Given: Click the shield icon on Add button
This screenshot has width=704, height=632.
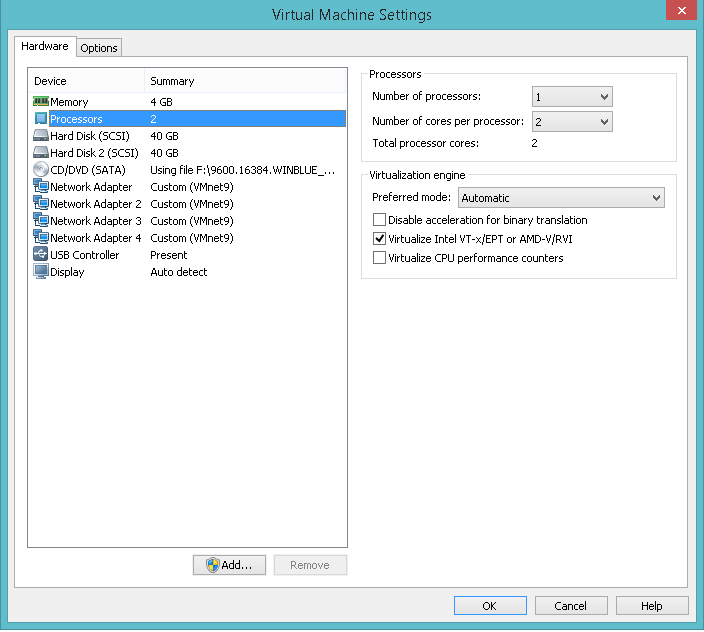Looking at the screenshot, I should pos(213,565).
